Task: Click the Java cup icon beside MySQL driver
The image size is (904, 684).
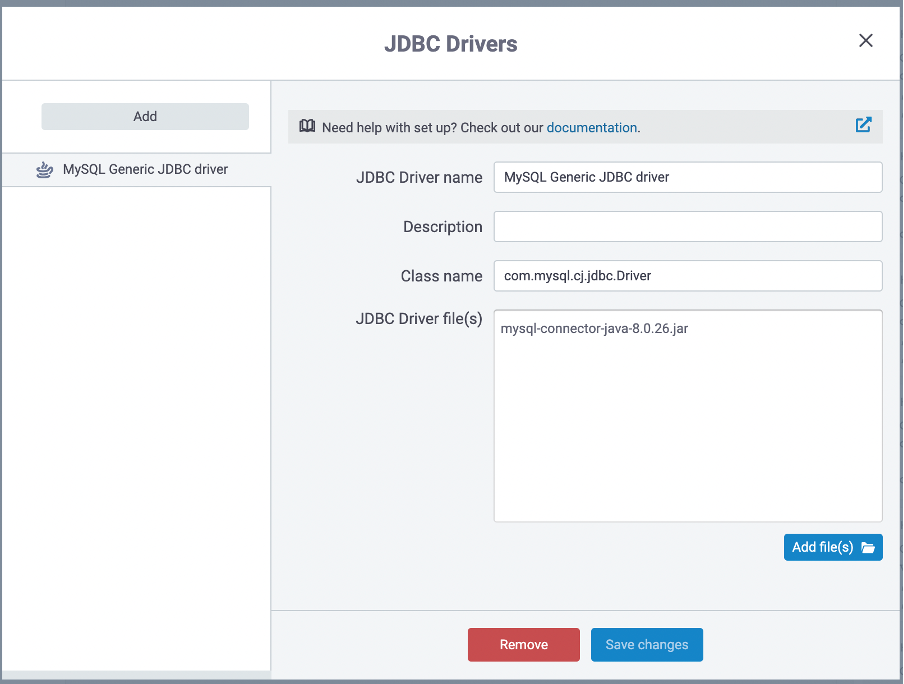Action: [x=43, y=170]
